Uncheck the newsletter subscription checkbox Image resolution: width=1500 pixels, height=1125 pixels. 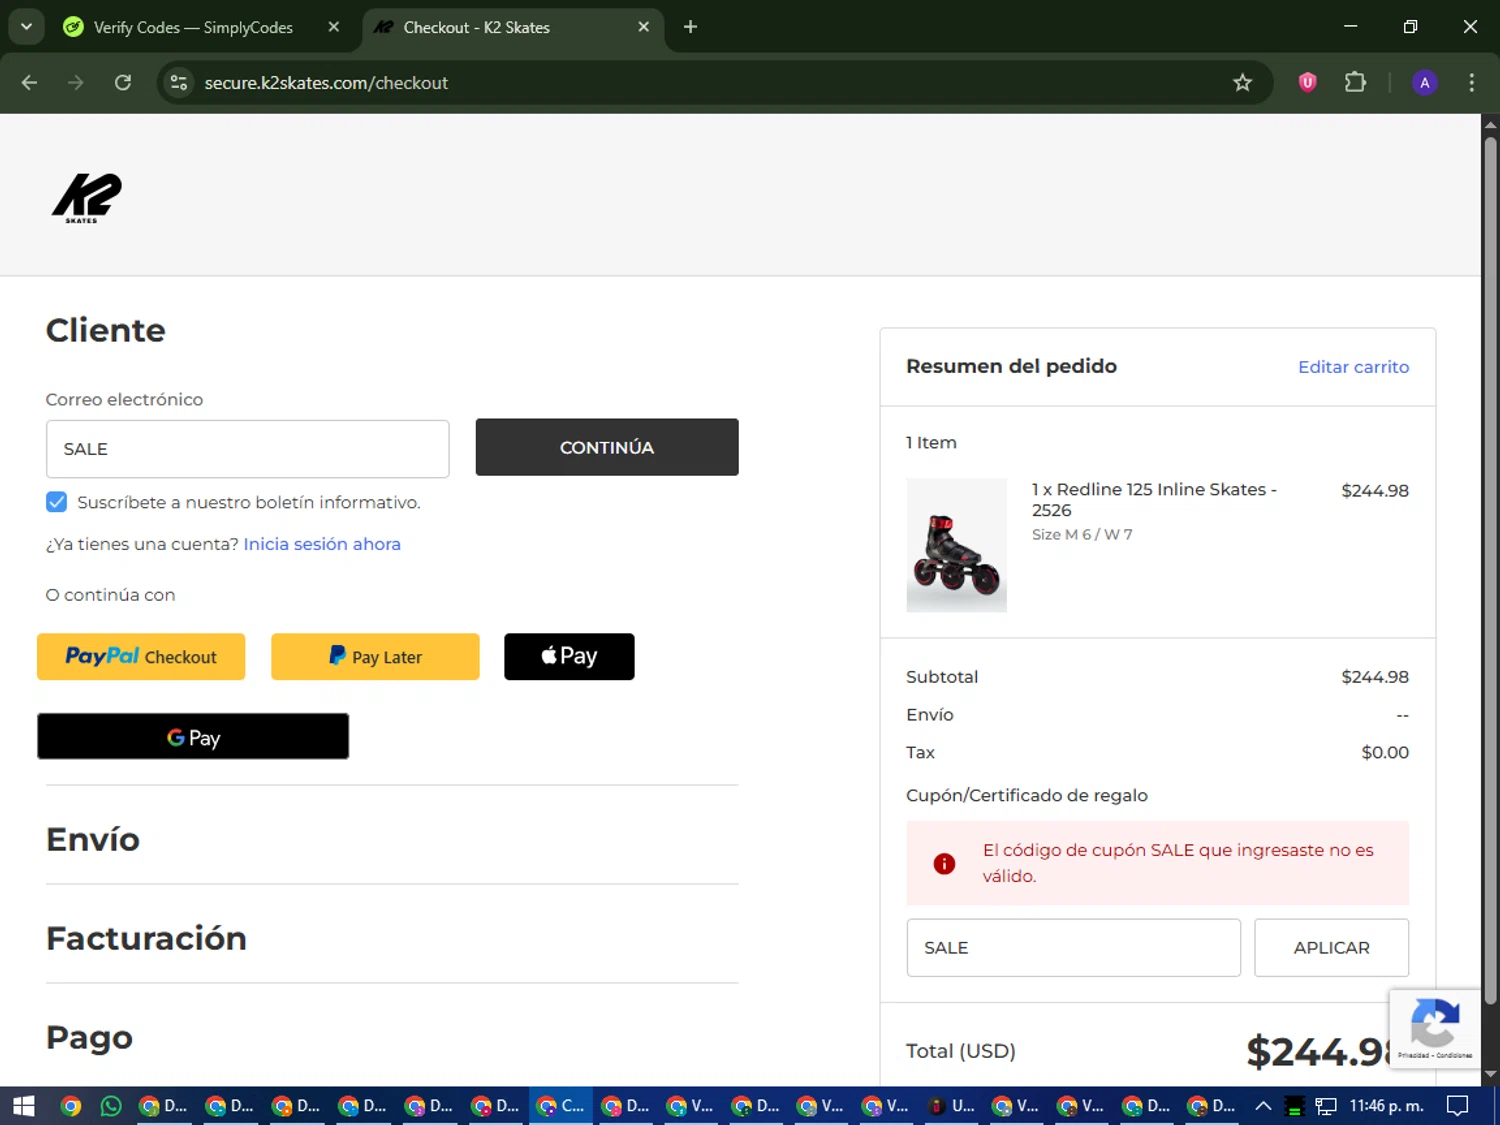pyautogui.click(x=57, y=502)
